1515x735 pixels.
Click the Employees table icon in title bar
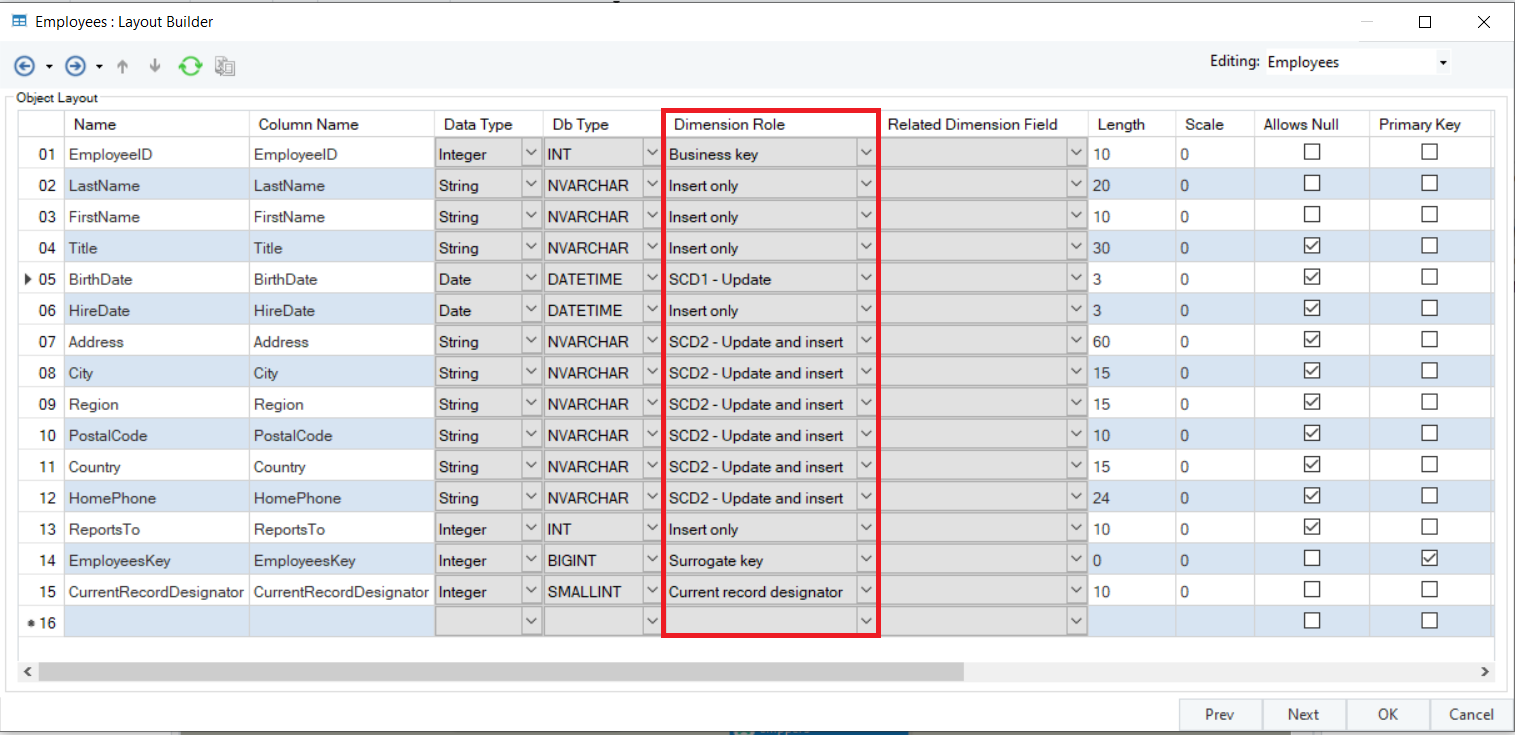point(19,21)
